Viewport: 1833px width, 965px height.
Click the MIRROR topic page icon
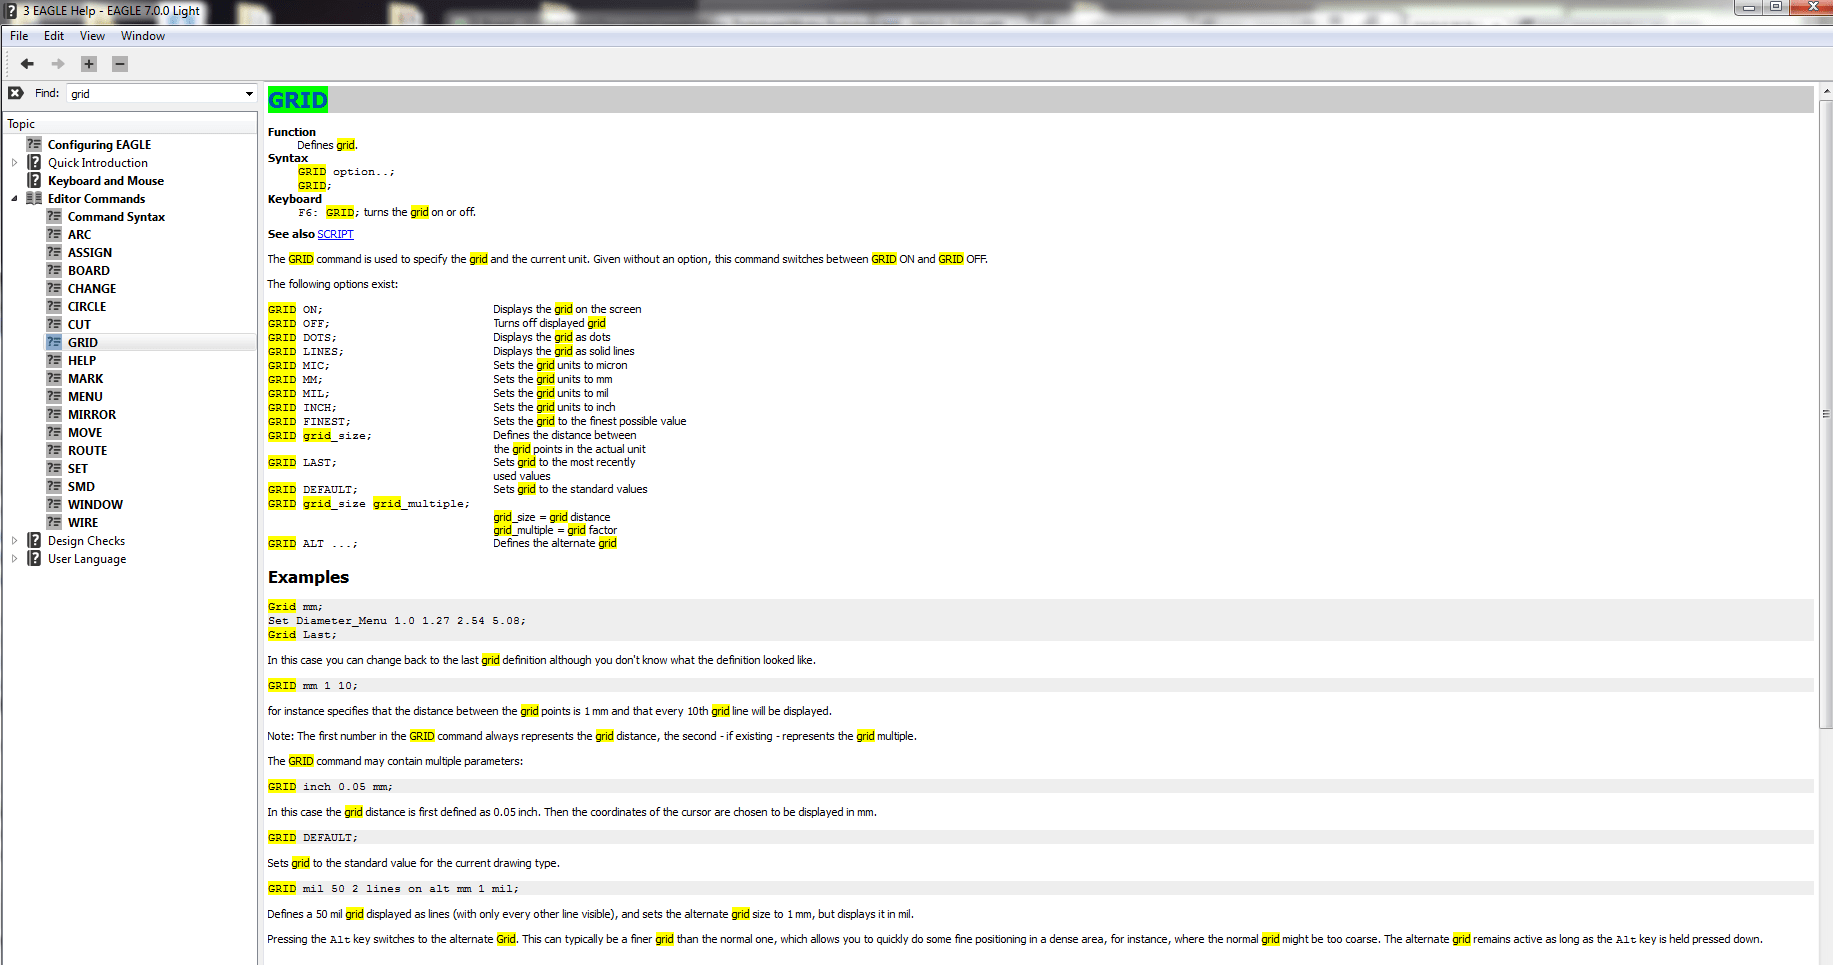coord(54,414)
